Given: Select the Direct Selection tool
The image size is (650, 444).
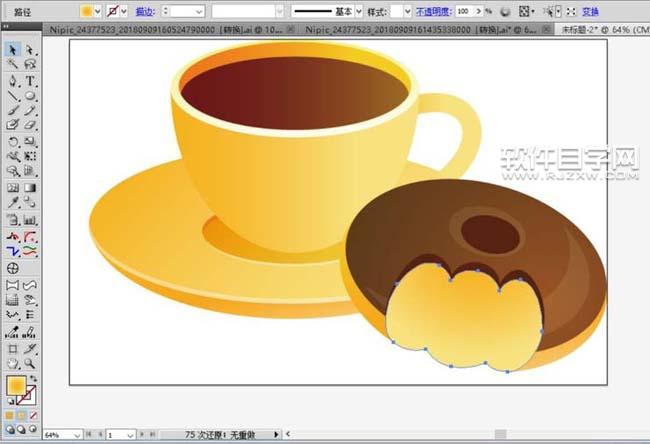Looking at the screenshot, I should click(x=29, y=50).
